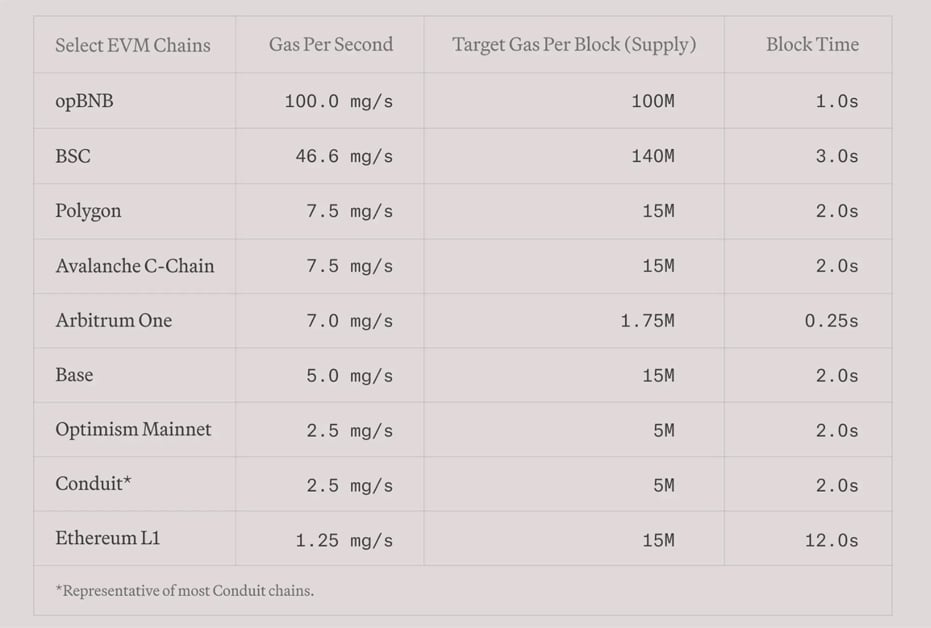This screenshot has height=628, width=931.
Task: Click the BSC row label
Action: point(73,156)
